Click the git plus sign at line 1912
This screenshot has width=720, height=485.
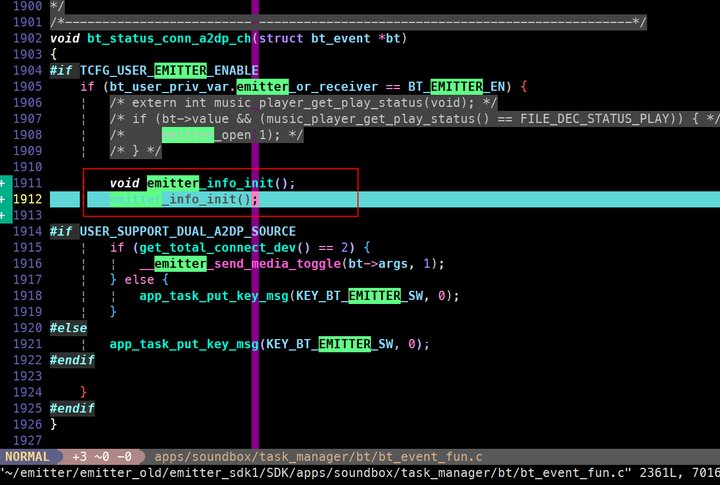[x=3, y=199]
